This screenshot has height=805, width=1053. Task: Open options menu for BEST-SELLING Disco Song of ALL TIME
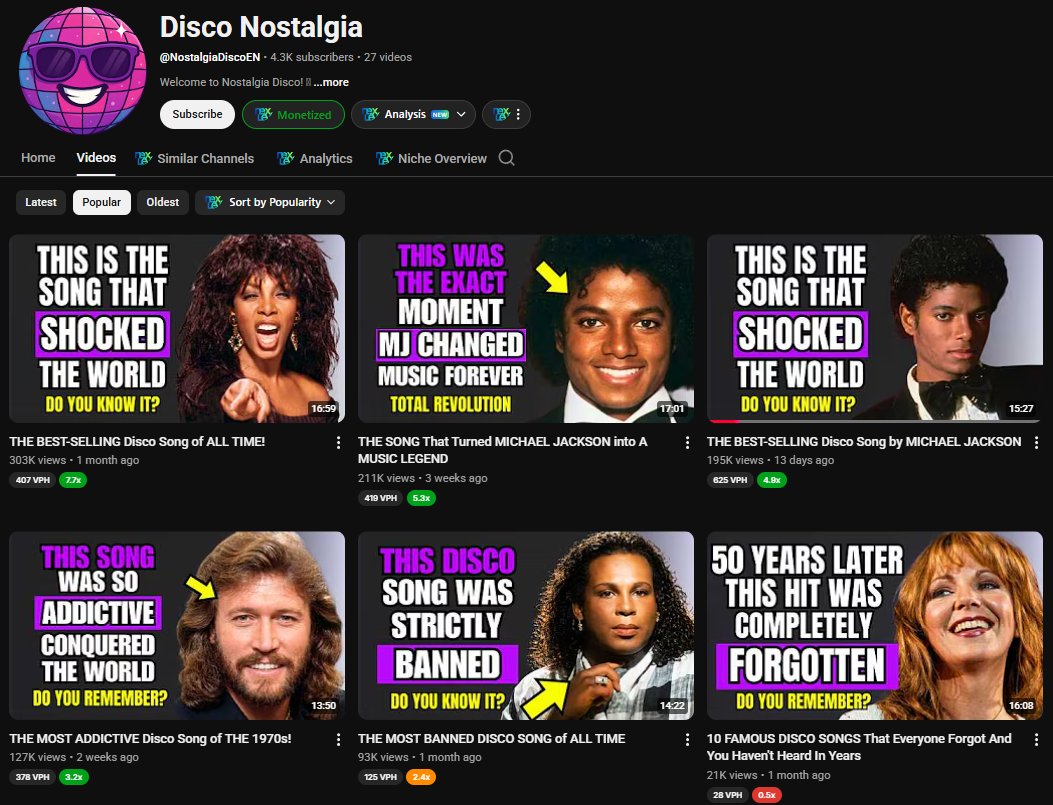tap(338, 442)
